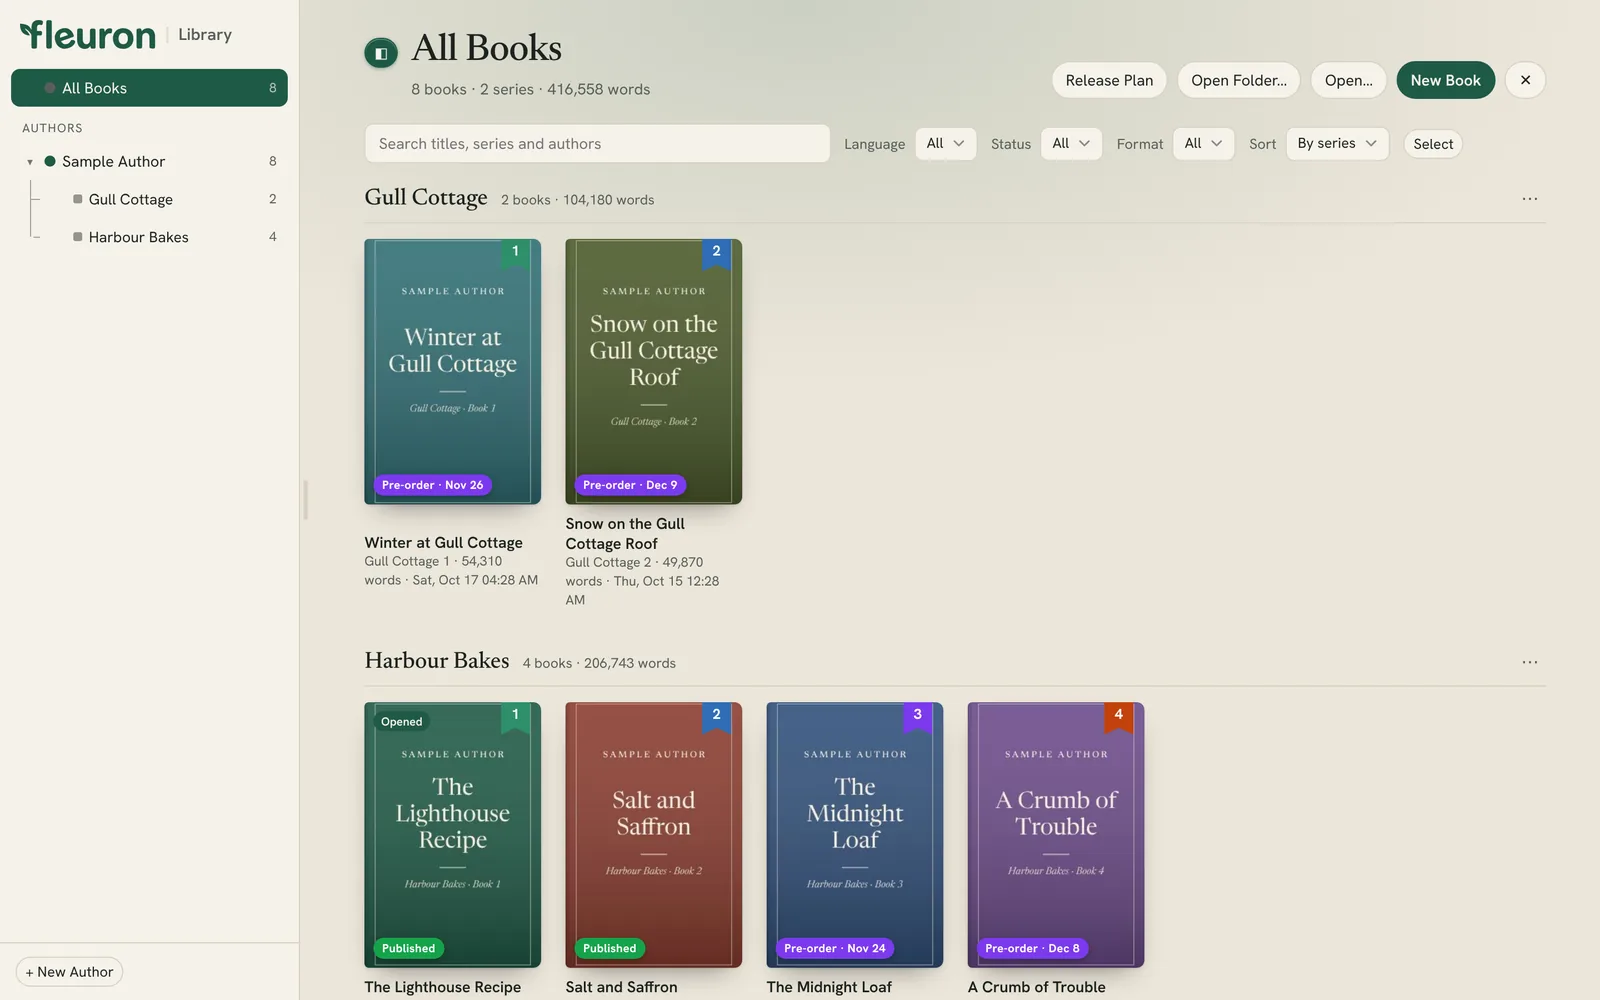
Task: Click the Pre-order Nov 26 badge
Action: point(432,485)
